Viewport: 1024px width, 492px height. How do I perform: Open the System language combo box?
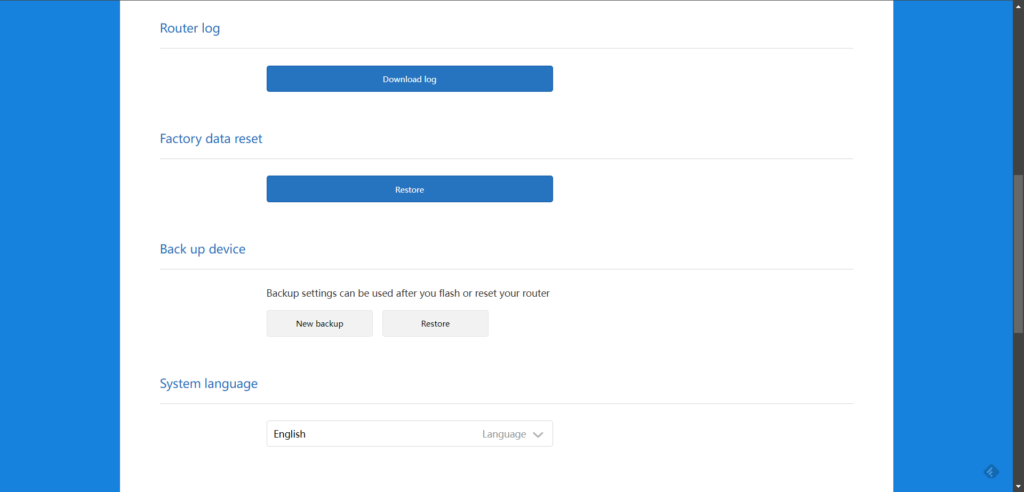coord(409,434)
